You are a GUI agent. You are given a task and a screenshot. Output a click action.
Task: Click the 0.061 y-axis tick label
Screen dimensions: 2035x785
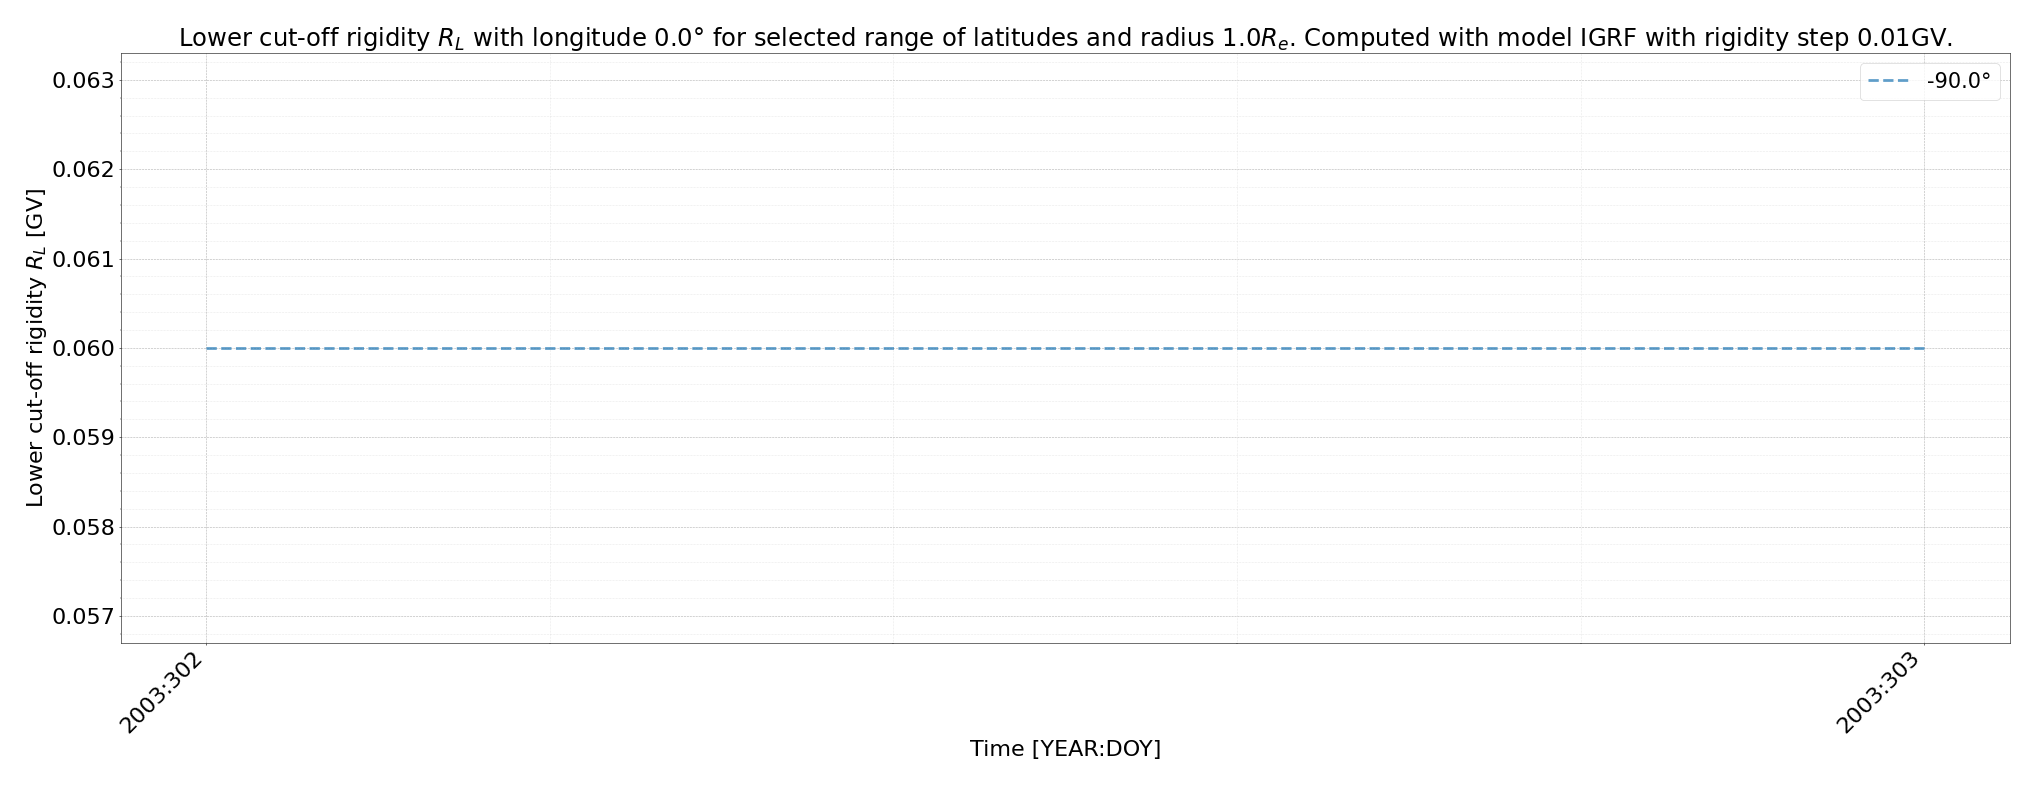tap(84, 259)
